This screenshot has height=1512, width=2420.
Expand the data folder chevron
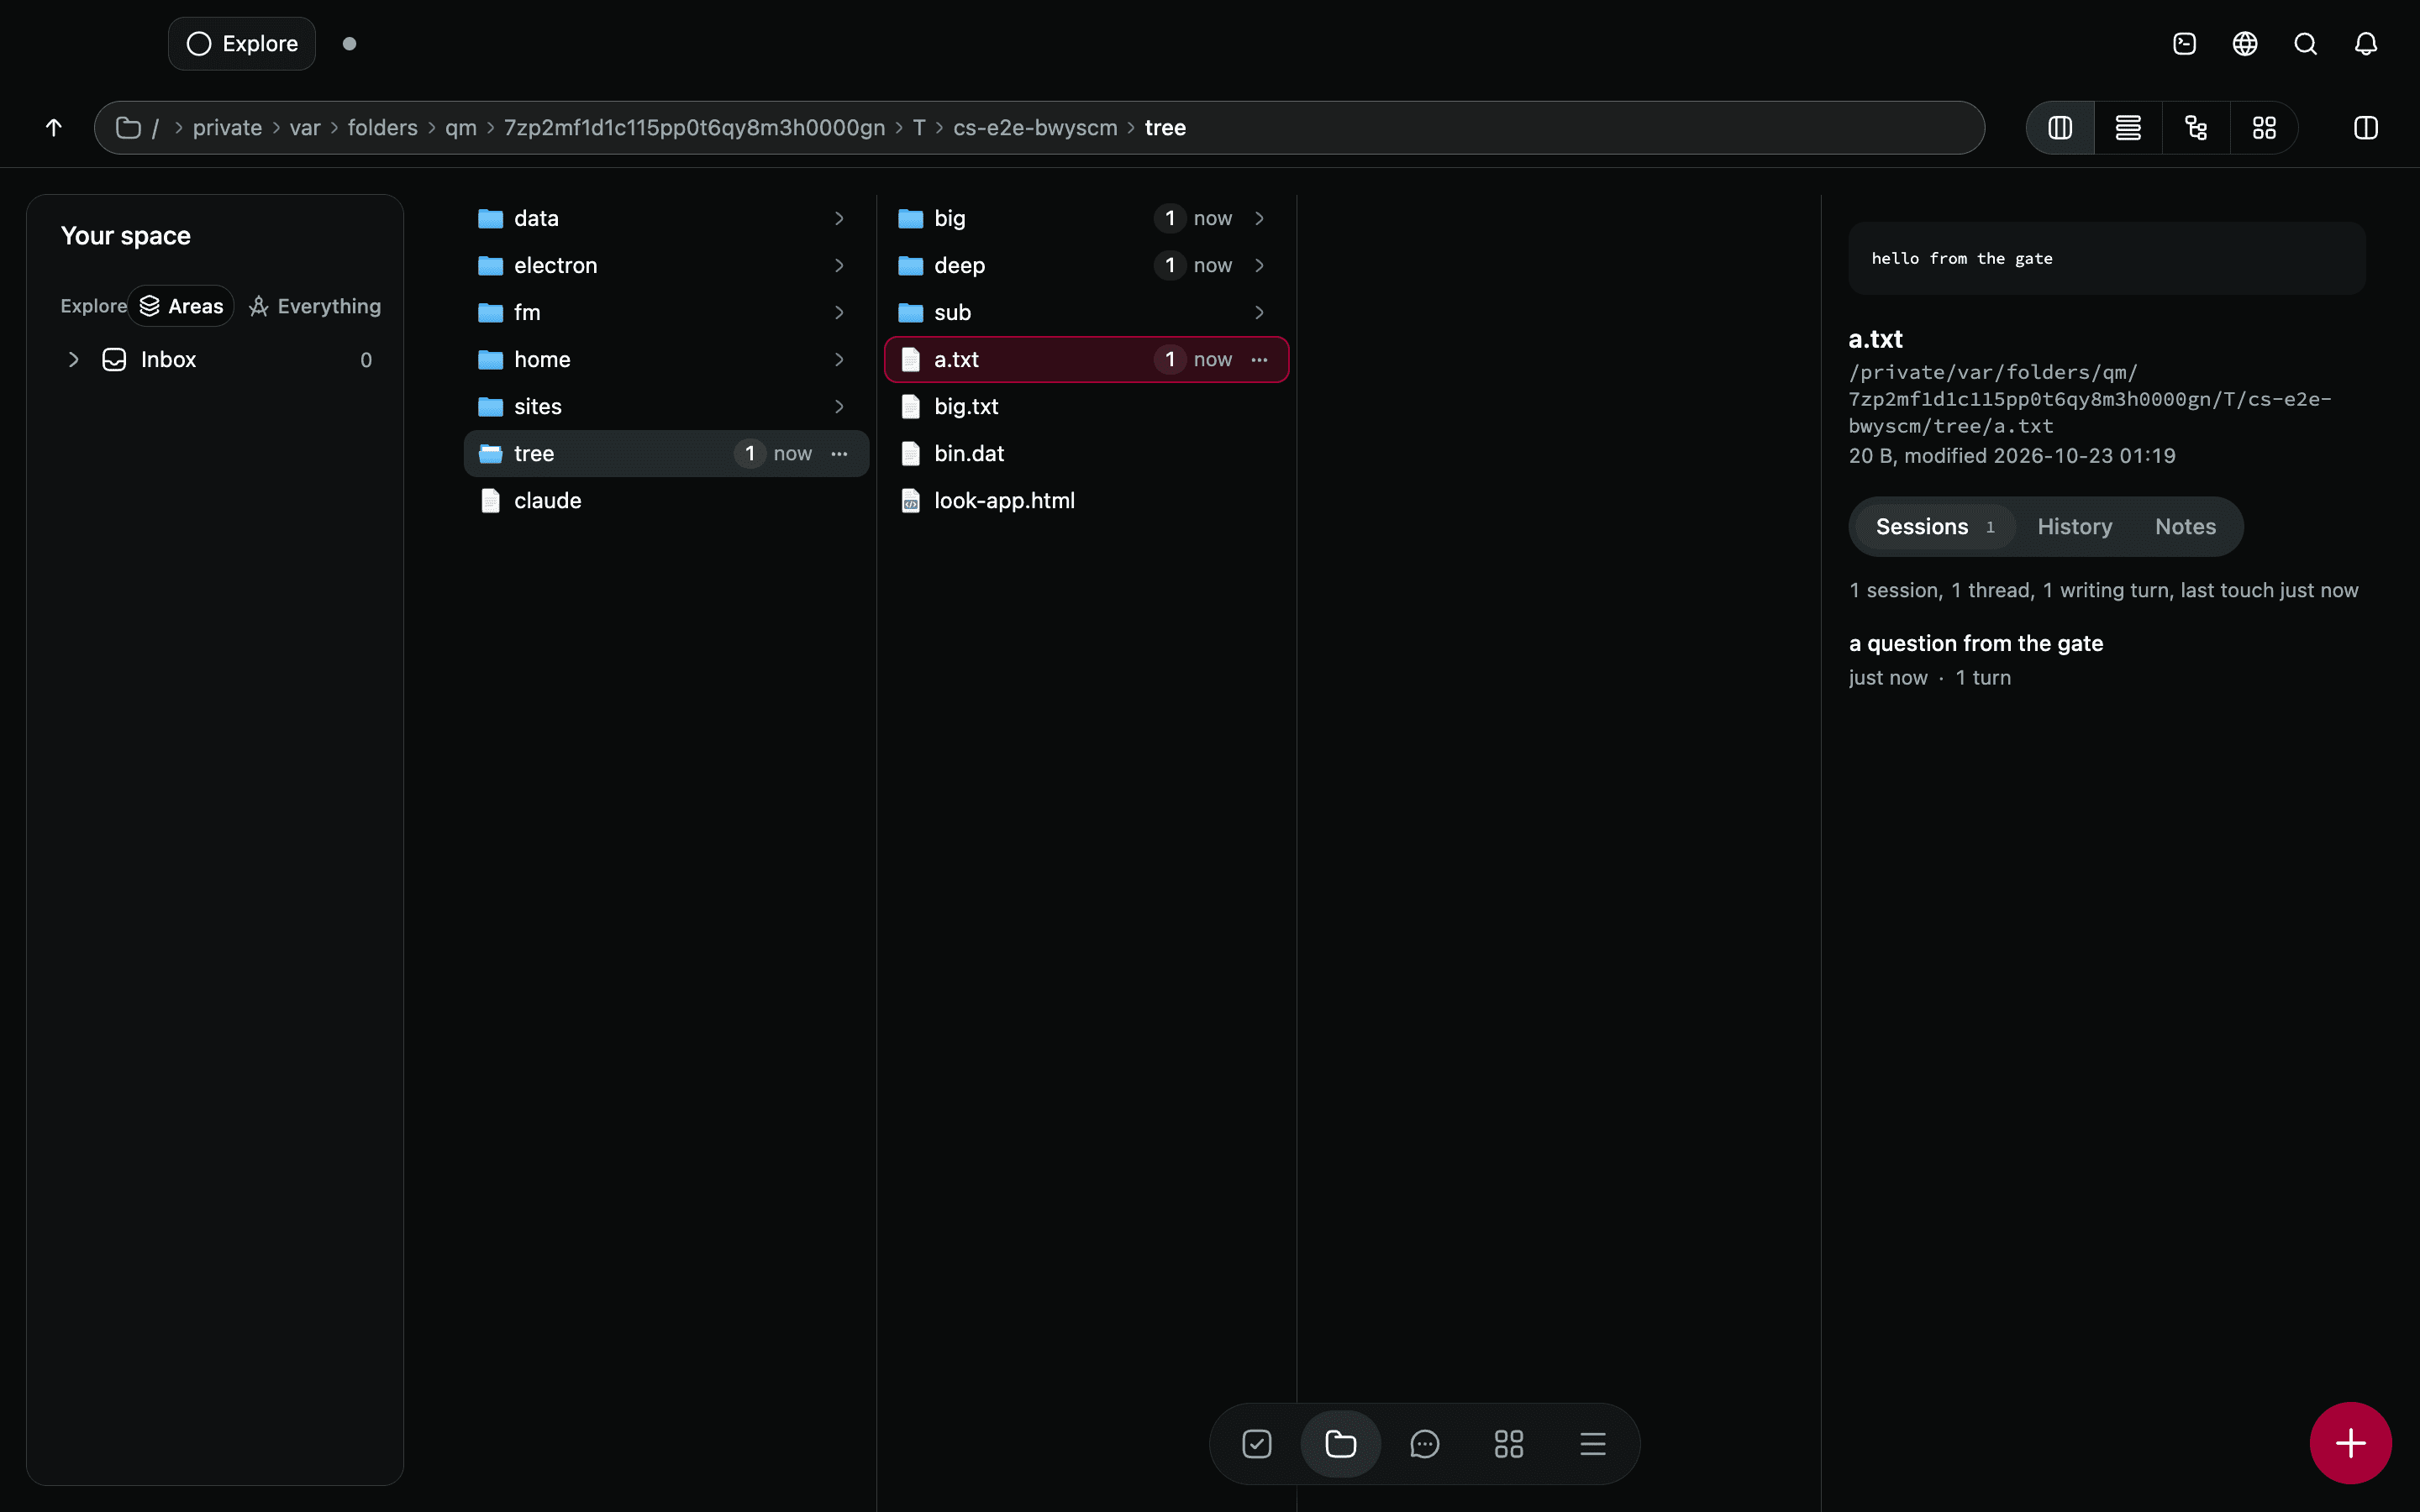coord(839,218)
